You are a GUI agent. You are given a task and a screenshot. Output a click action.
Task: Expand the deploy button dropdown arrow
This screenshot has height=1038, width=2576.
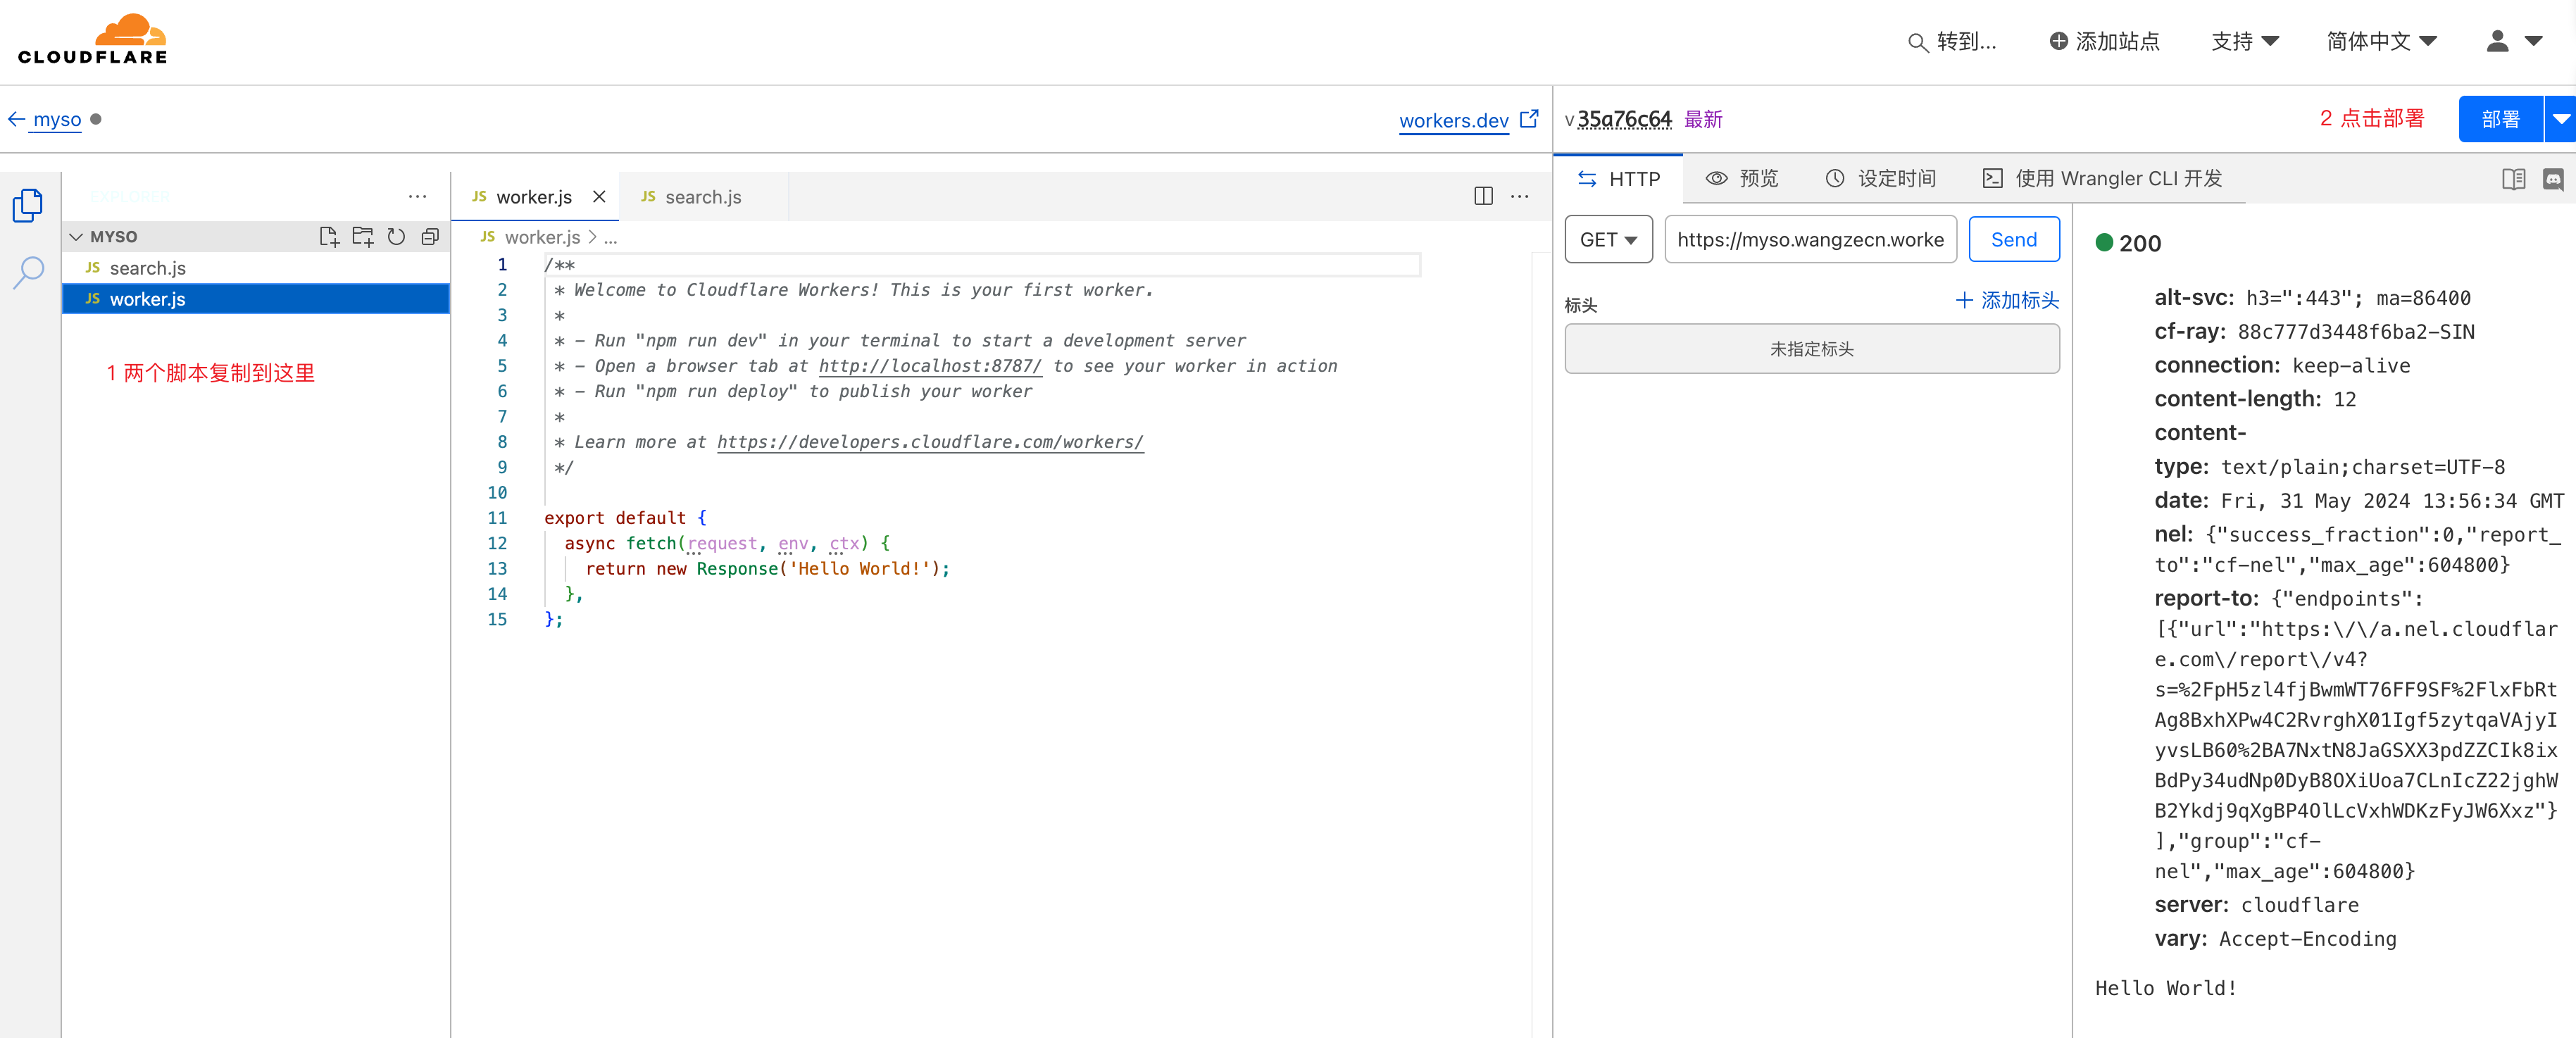[2560, 119]
